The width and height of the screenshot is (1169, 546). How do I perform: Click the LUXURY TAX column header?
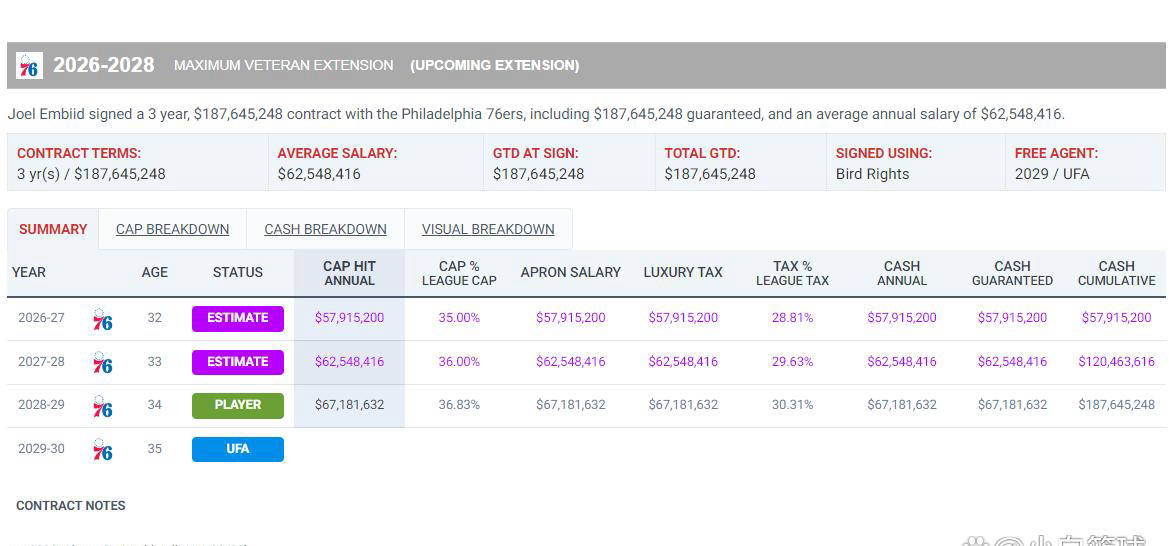coord(683,272)
